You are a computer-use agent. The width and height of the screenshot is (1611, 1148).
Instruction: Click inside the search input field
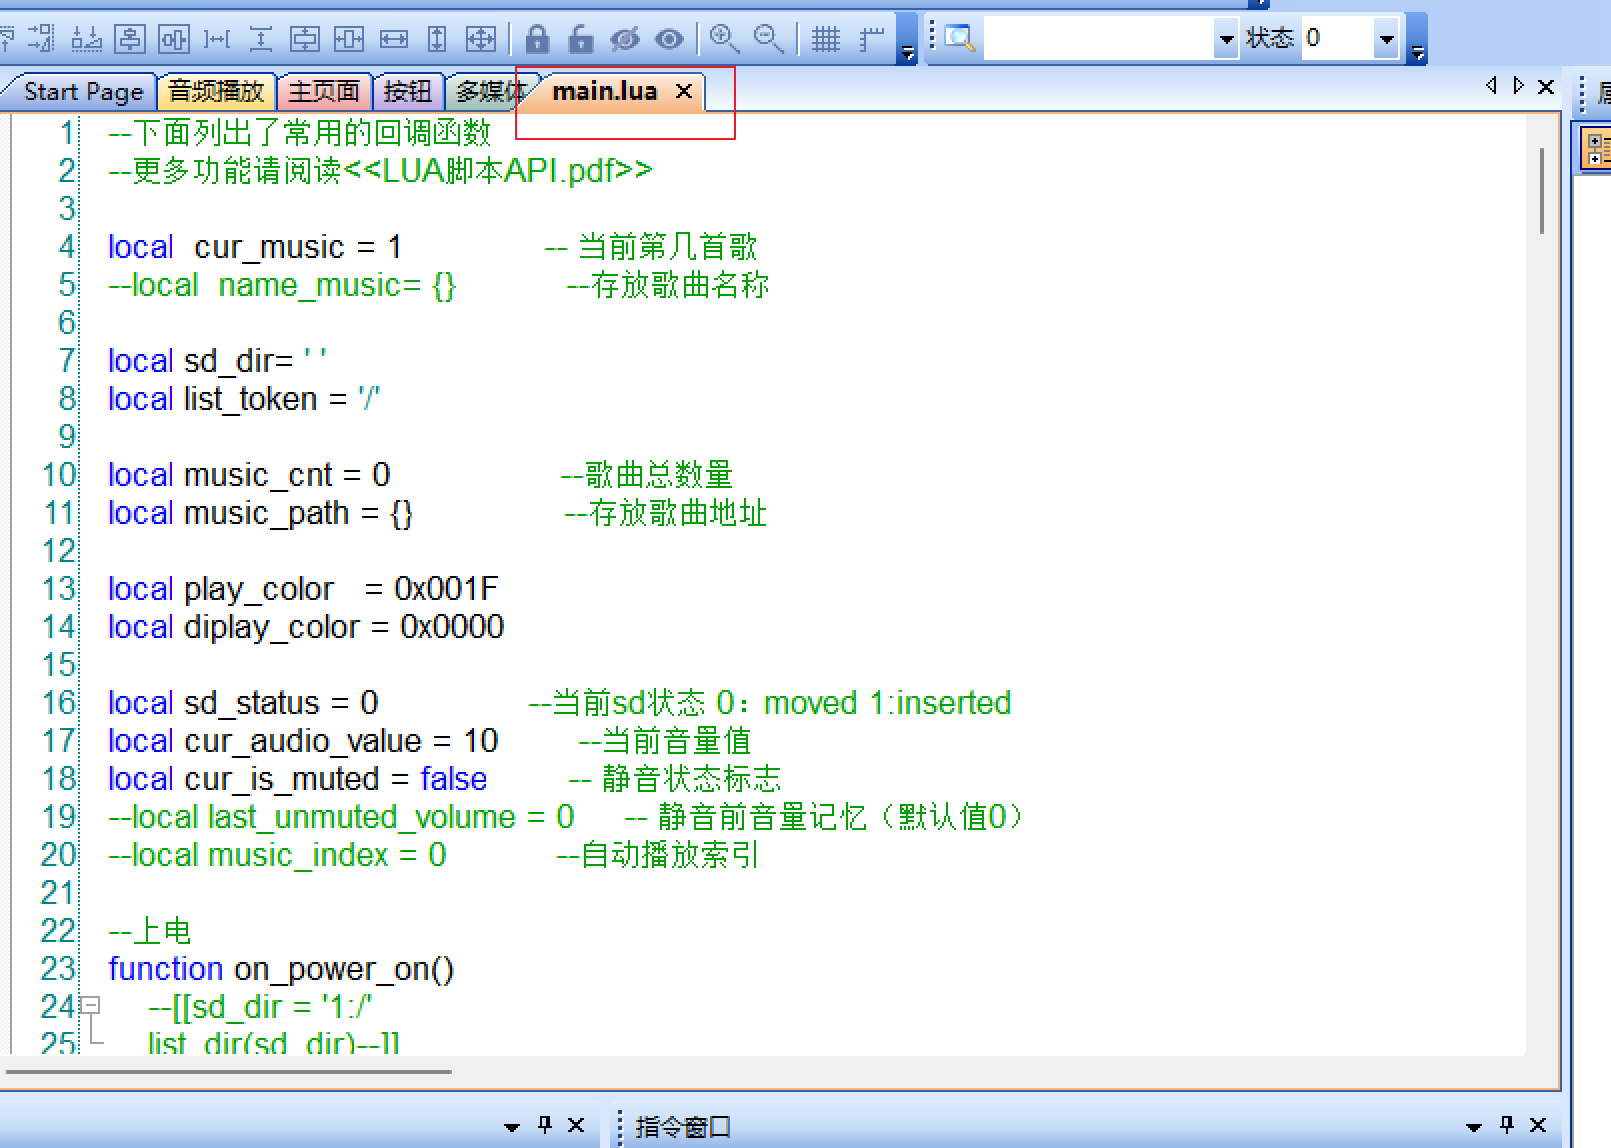1100,38
